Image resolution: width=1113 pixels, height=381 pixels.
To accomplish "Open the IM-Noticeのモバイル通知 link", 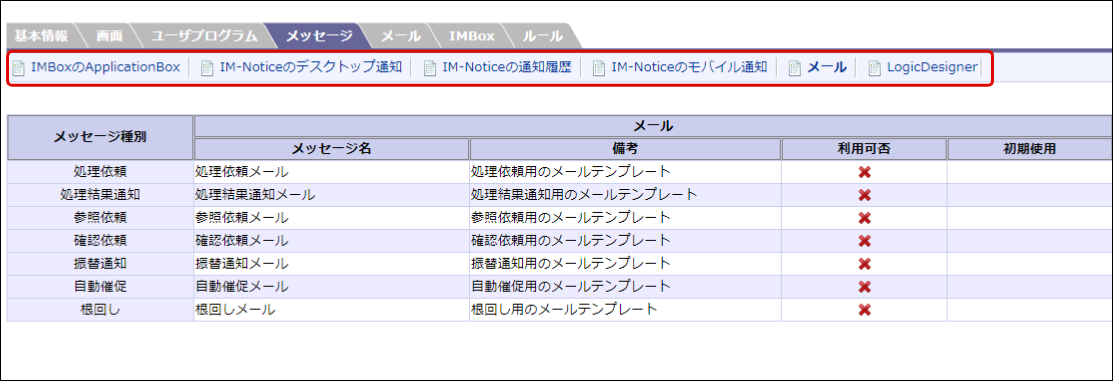I will tap(689, 68).
